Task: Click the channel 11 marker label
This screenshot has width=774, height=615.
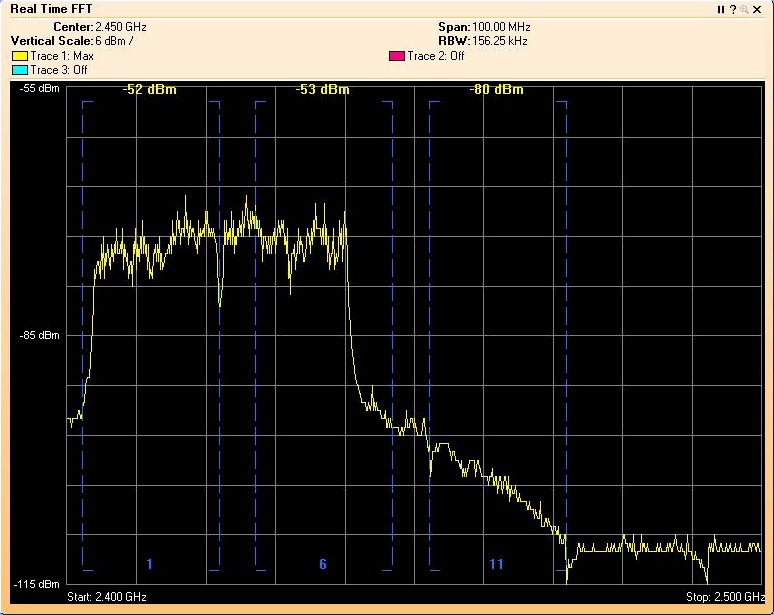Action: click(496, 564)
